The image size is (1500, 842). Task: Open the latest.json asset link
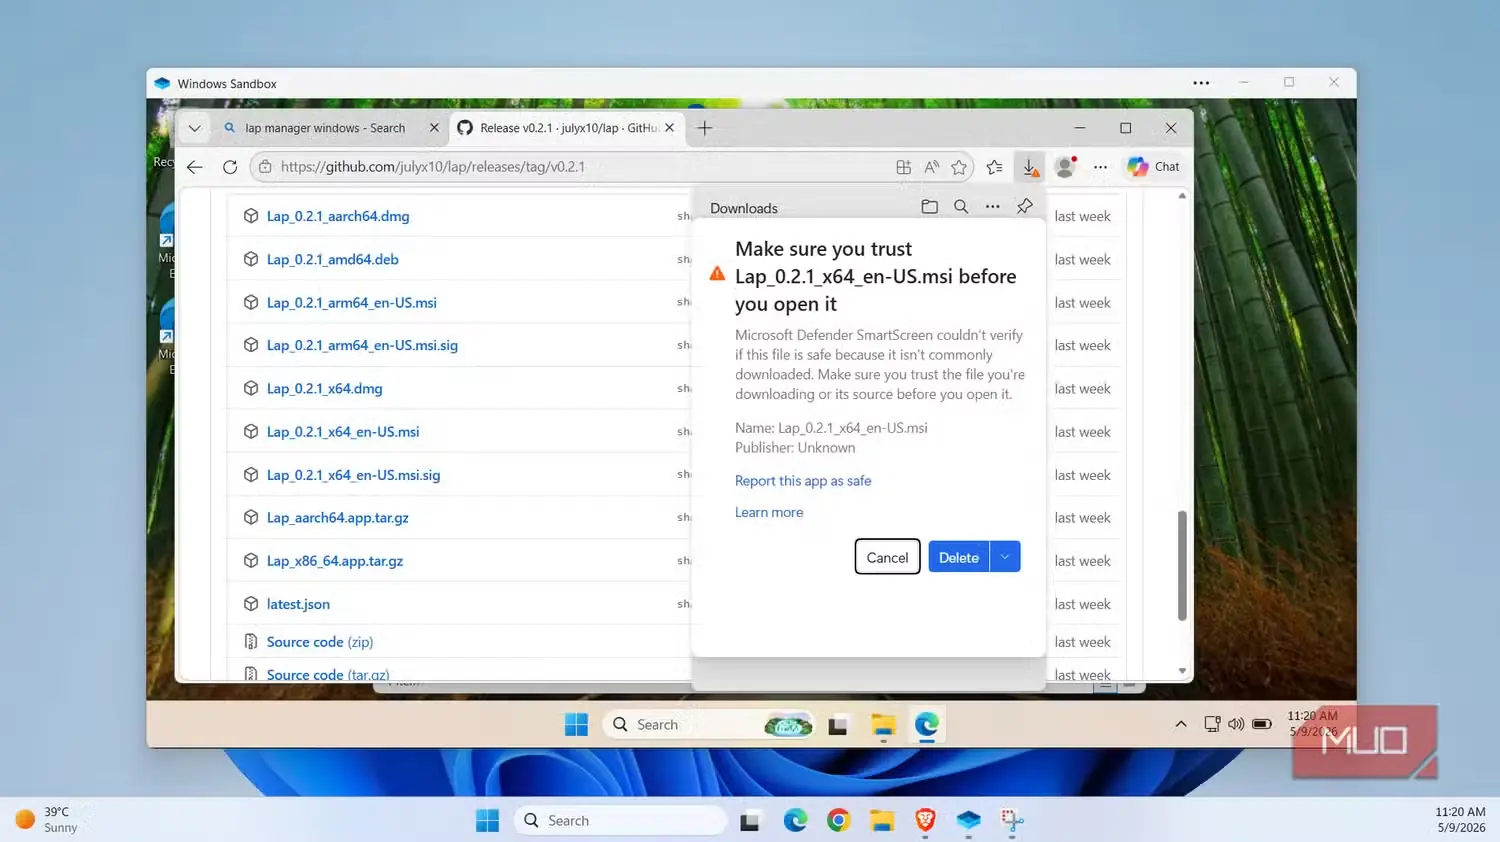click(298, 604)
